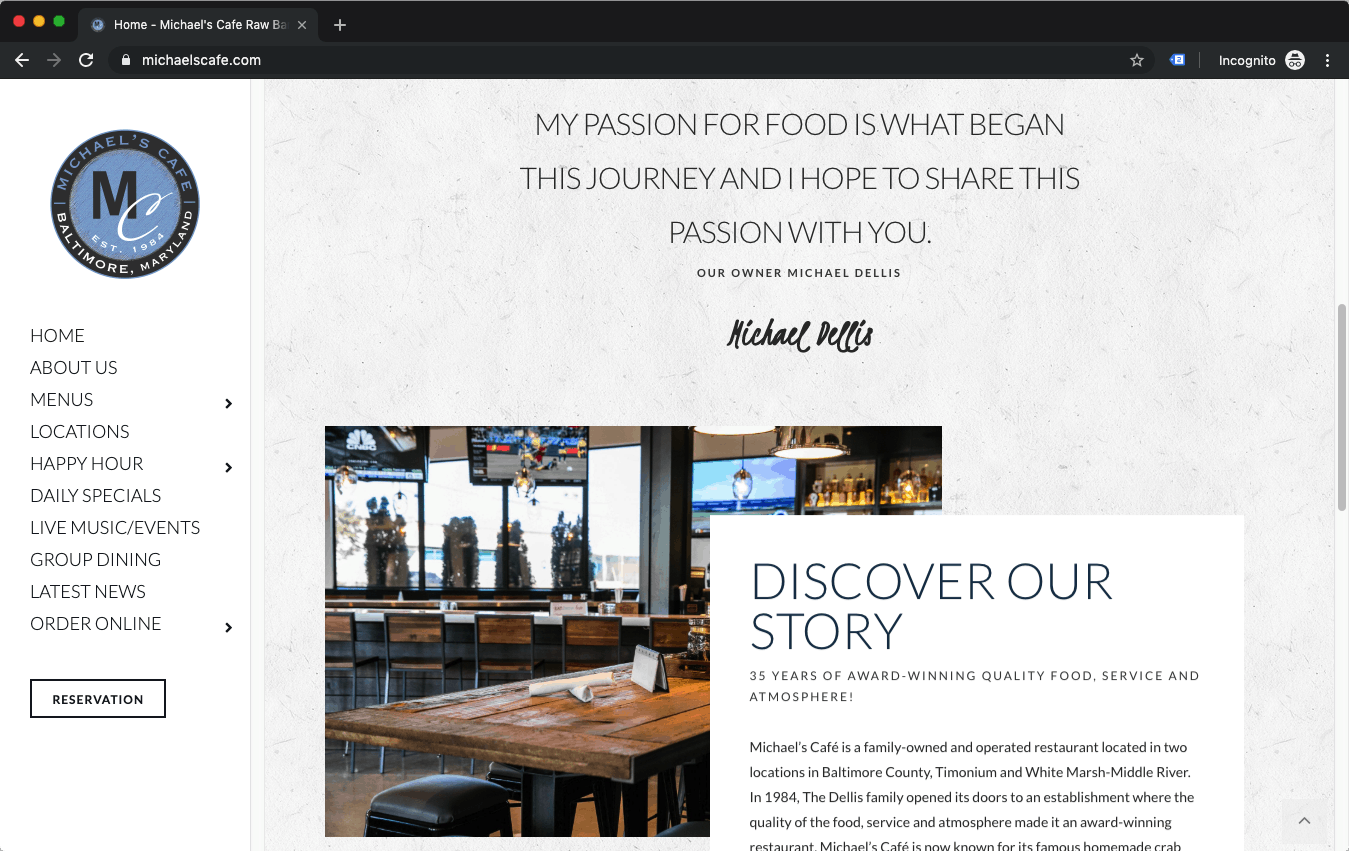Screen dimensions: 1349x851
Task: Click the Reservation button
Action: point(98,699)
